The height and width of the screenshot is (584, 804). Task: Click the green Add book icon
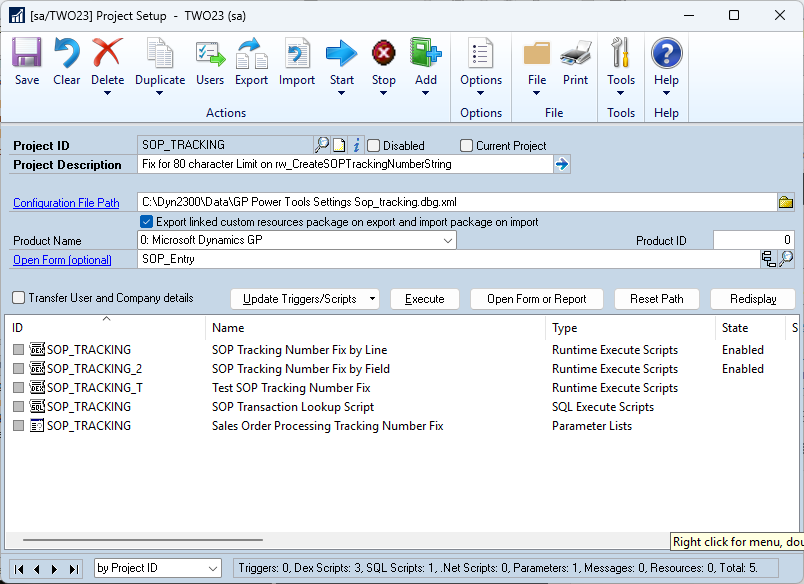pyautogui.click(x=426, y=52)
